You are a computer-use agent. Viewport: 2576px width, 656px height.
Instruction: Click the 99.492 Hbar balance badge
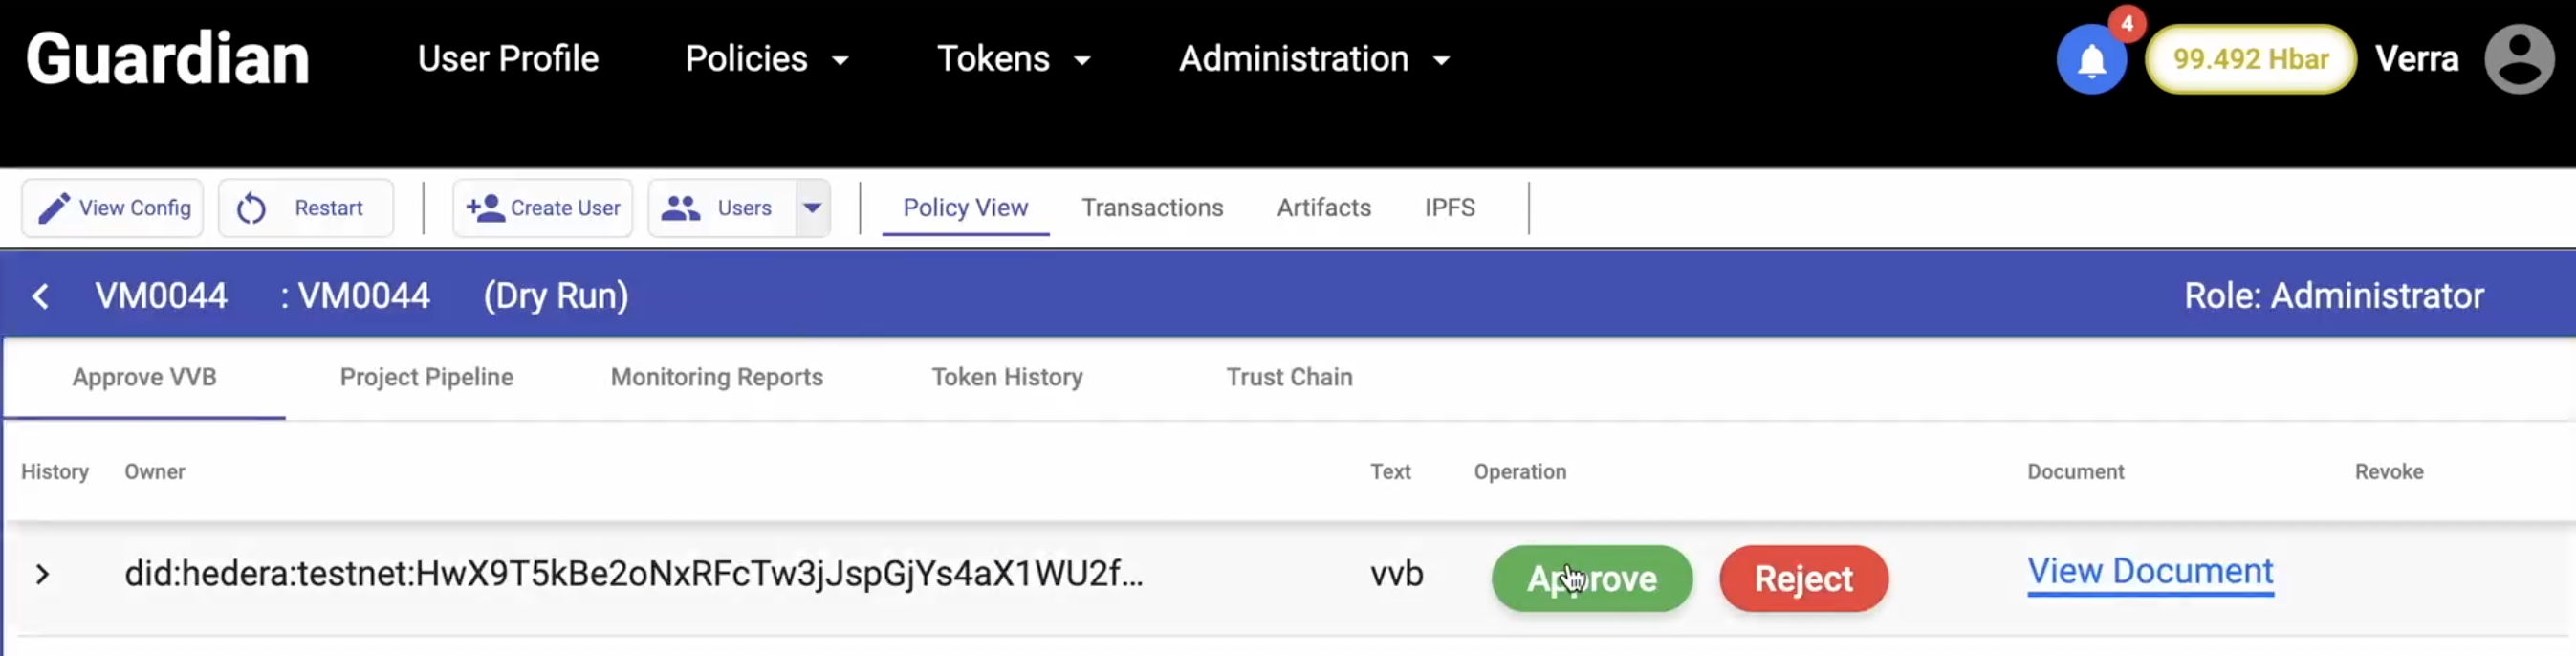pos(2250,59)
